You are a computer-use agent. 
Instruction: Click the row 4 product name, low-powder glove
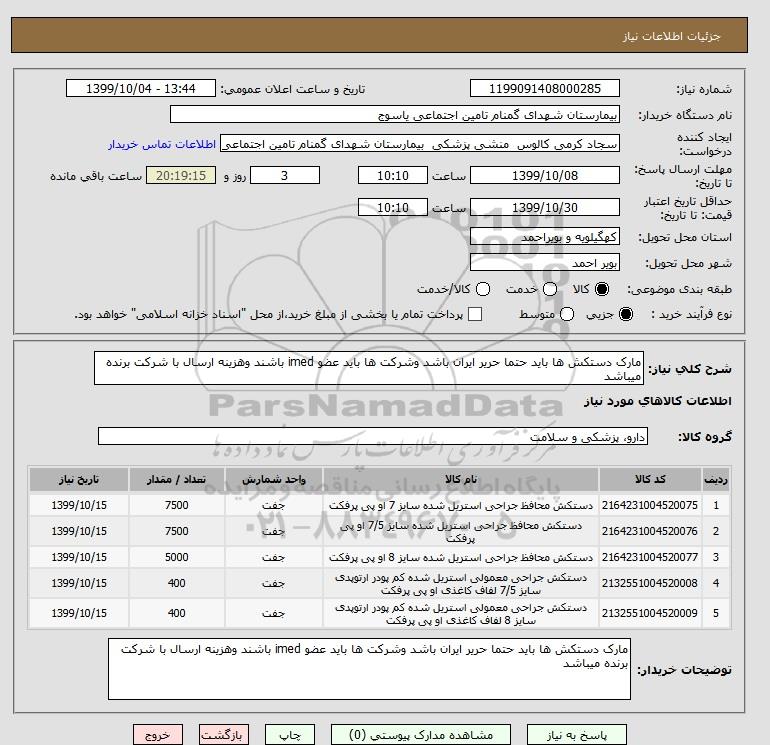pos(461,583)
